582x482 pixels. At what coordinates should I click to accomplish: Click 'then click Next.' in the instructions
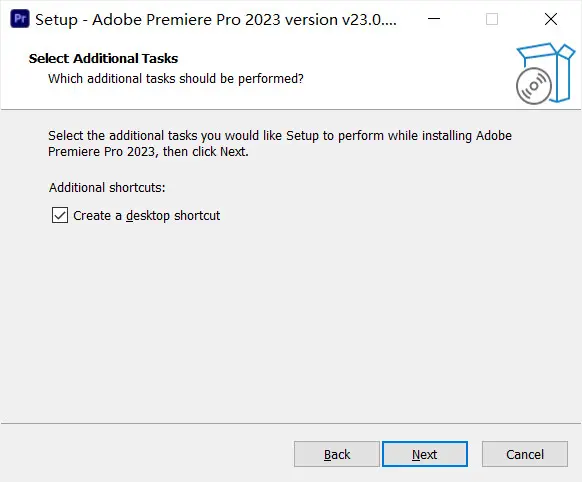click(206, 152)
